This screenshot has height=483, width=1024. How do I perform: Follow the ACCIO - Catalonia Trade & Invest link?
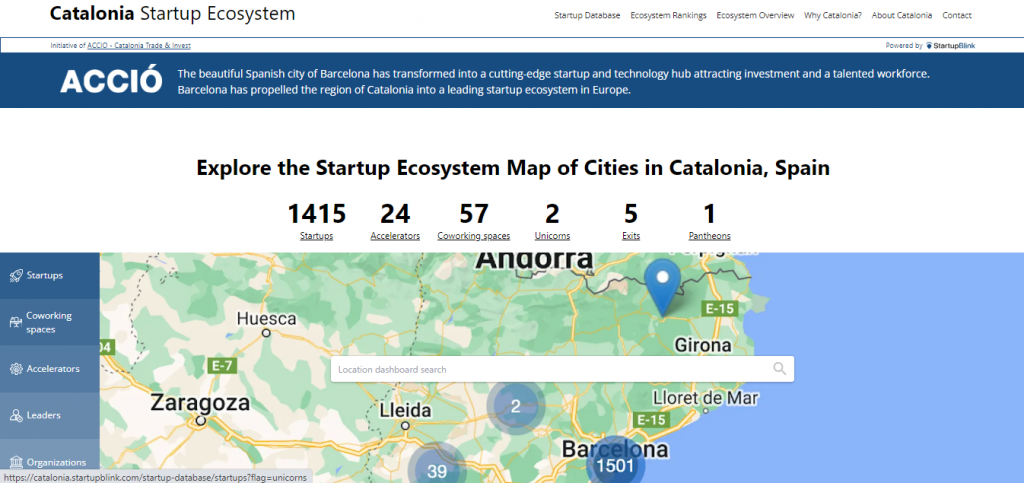pyautogui.click(x=139, y=45)
